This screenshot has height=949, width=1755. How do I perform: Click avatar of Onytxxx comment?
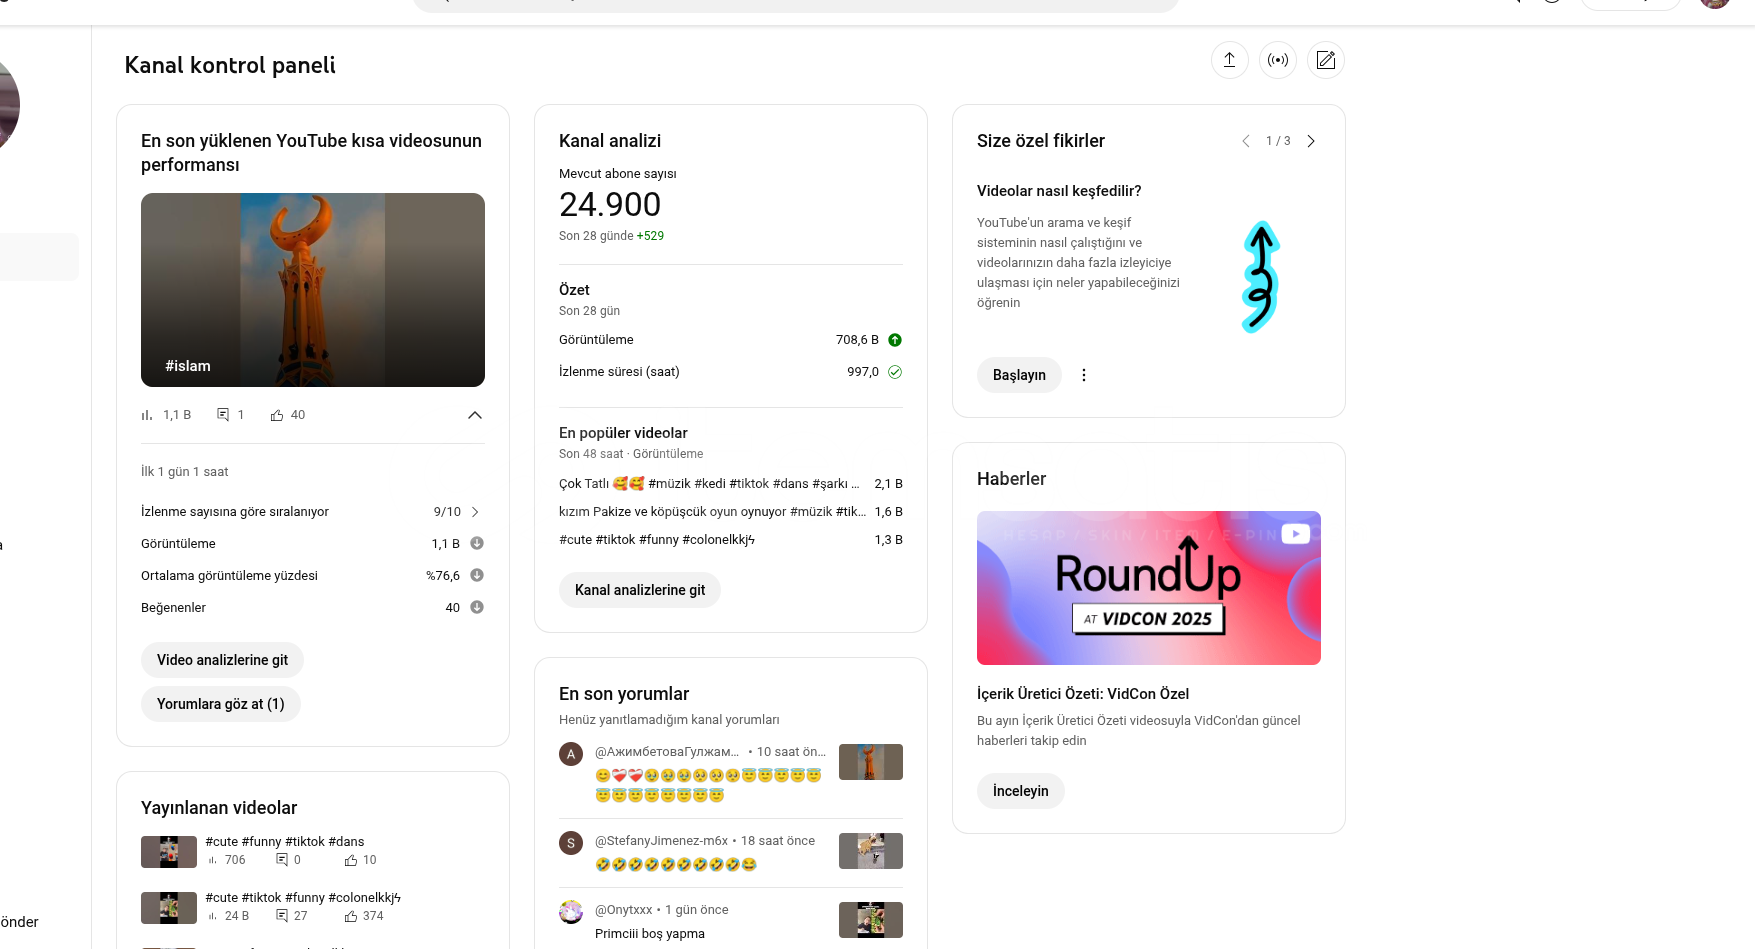[571, 912]
